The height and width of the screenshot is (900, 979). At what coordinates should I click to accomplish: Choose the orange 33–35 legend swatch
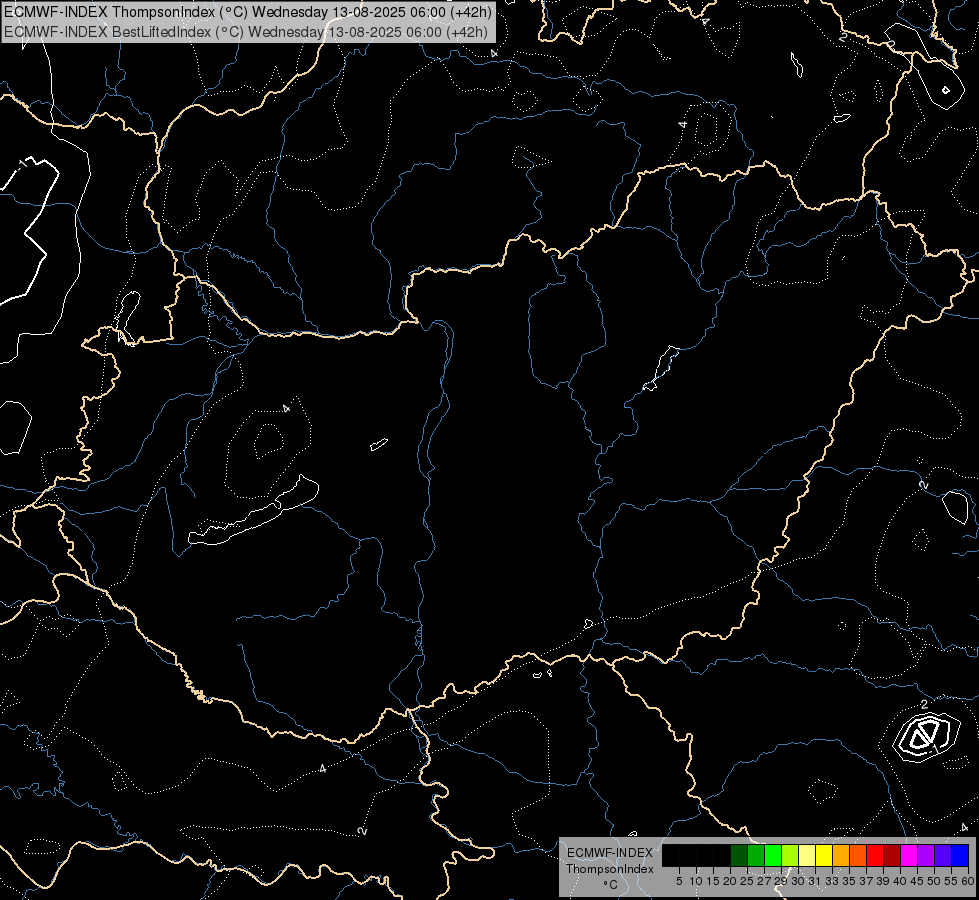coord(841,856)
